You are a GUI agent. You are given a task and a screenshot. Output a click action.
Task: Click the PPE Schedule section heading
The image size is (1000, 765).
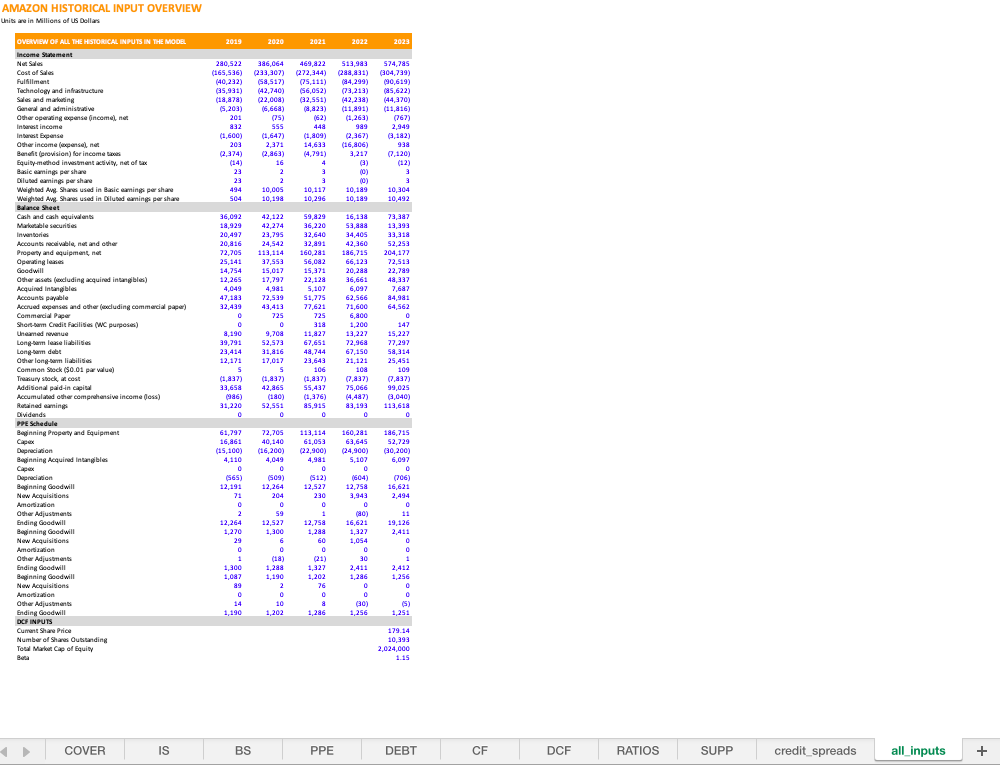pyautogui.click(x=37, y=424)
